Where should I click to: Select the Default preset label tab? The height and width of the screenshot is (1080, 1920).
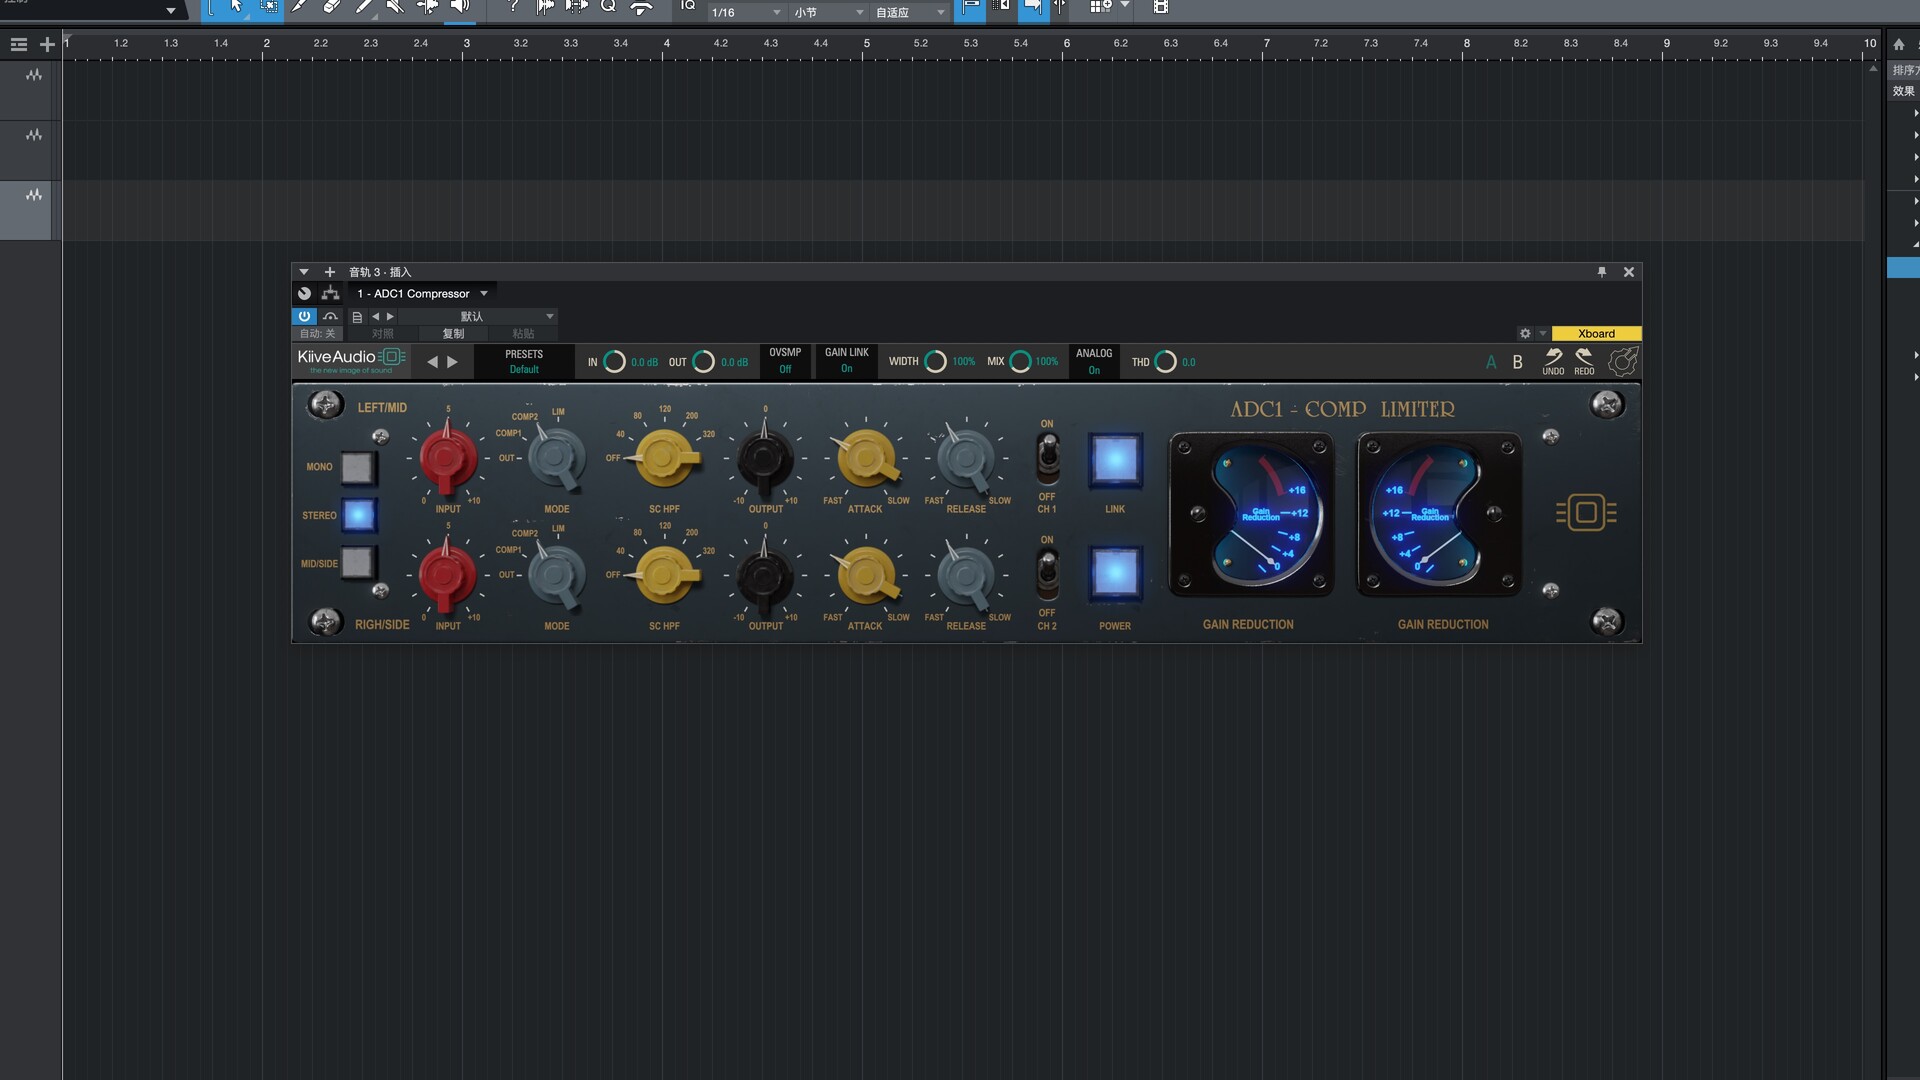click(524, 368)
